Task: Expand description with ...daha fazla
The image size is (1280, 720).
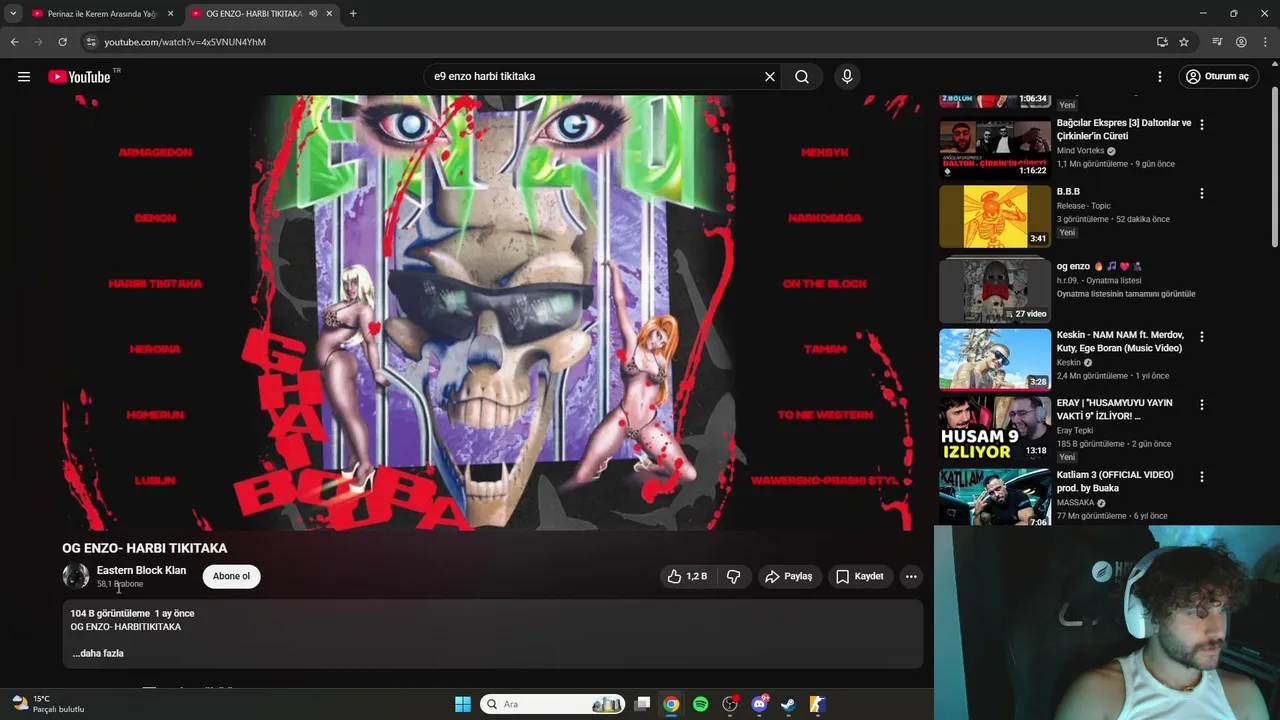Action: click(x=98, y=653)
